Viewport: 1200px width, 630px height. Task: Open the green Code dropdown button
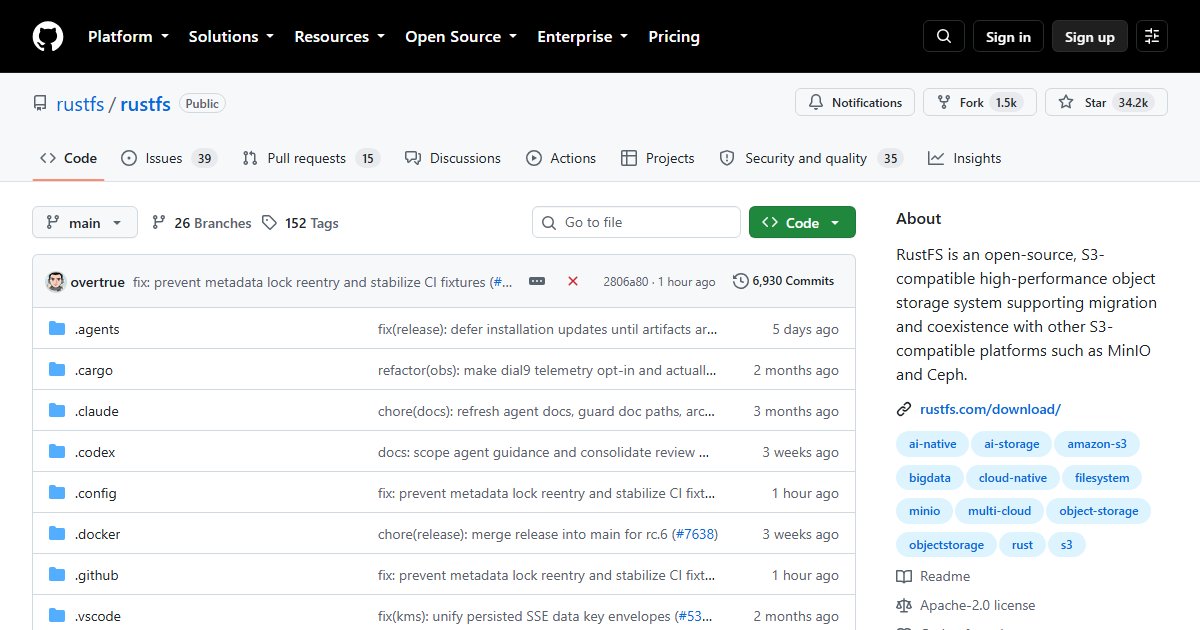coord(802,223)
